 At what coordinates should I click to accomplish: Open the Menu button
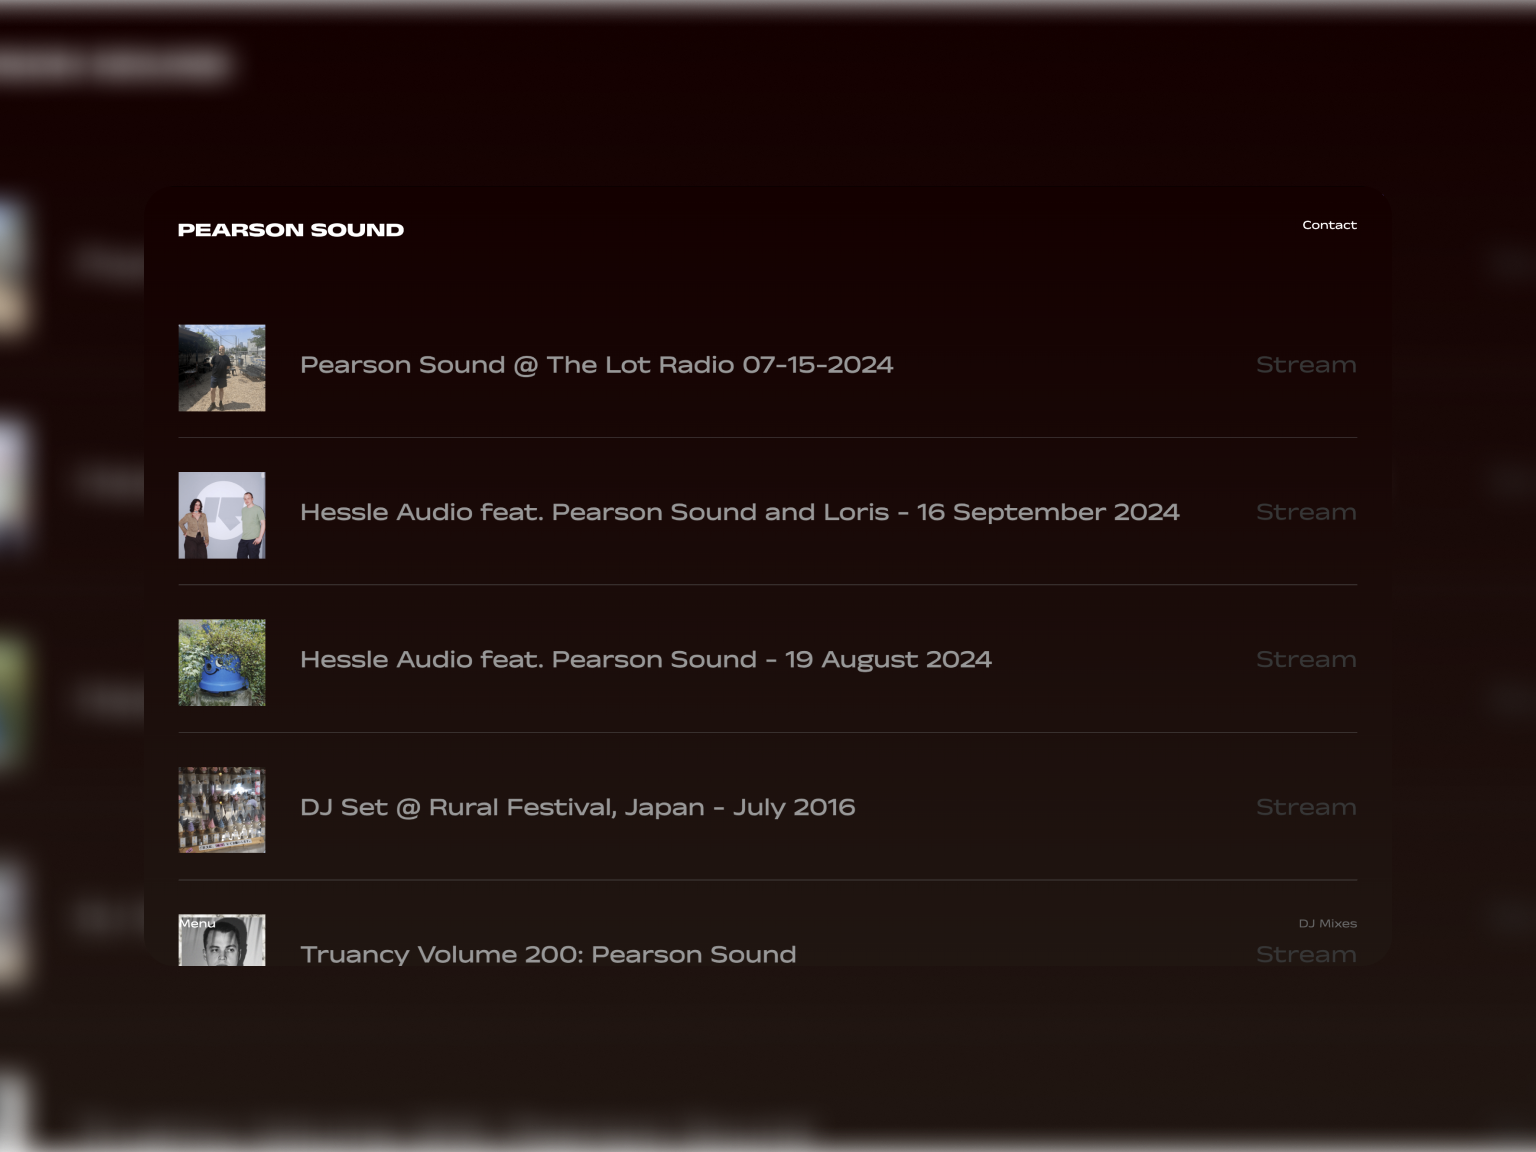[x=197, y=923]
